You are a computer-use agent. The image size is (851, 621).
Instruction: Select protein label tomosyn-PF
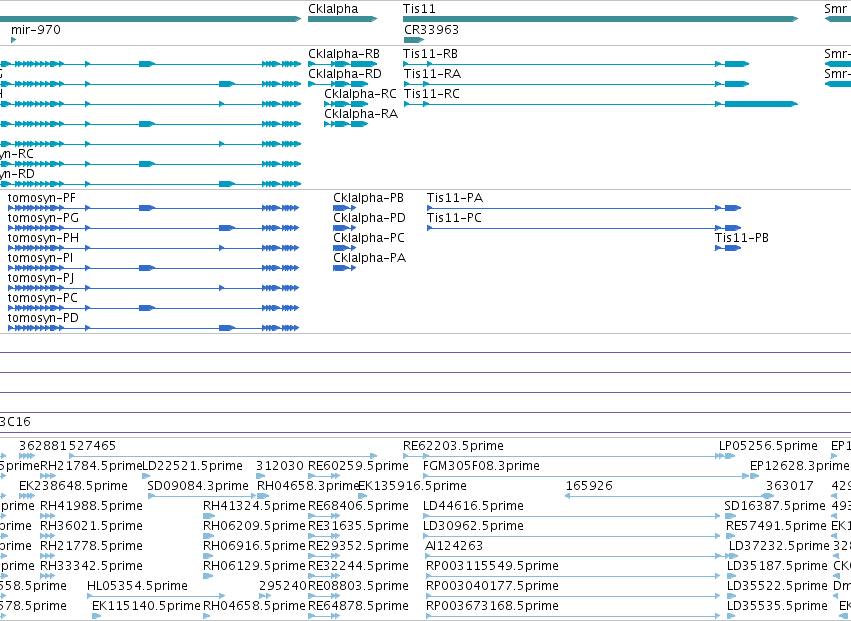coord(42,198)
